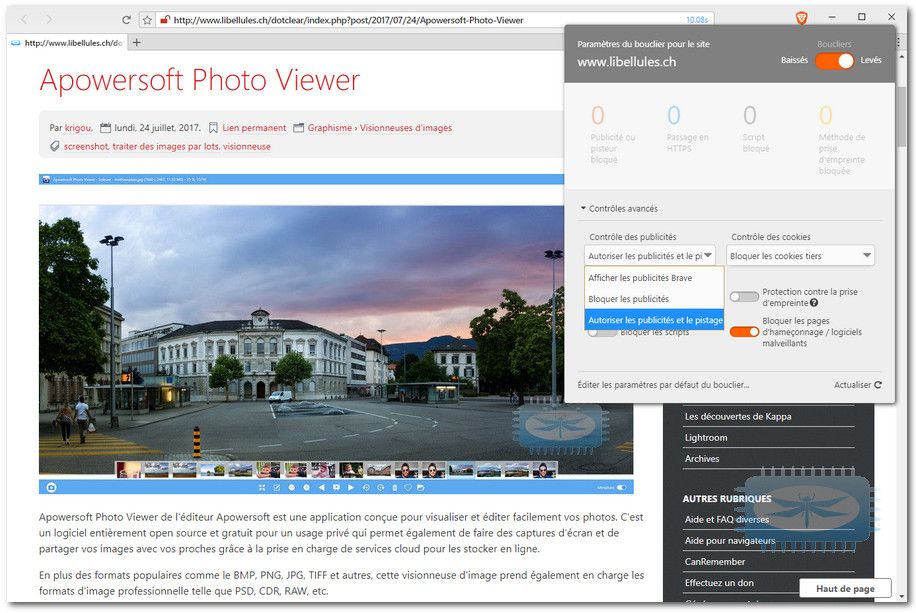916x613 pixels.
Task: Click the slideshow icon in photo viewer toolbar
Action: [336, 487]
